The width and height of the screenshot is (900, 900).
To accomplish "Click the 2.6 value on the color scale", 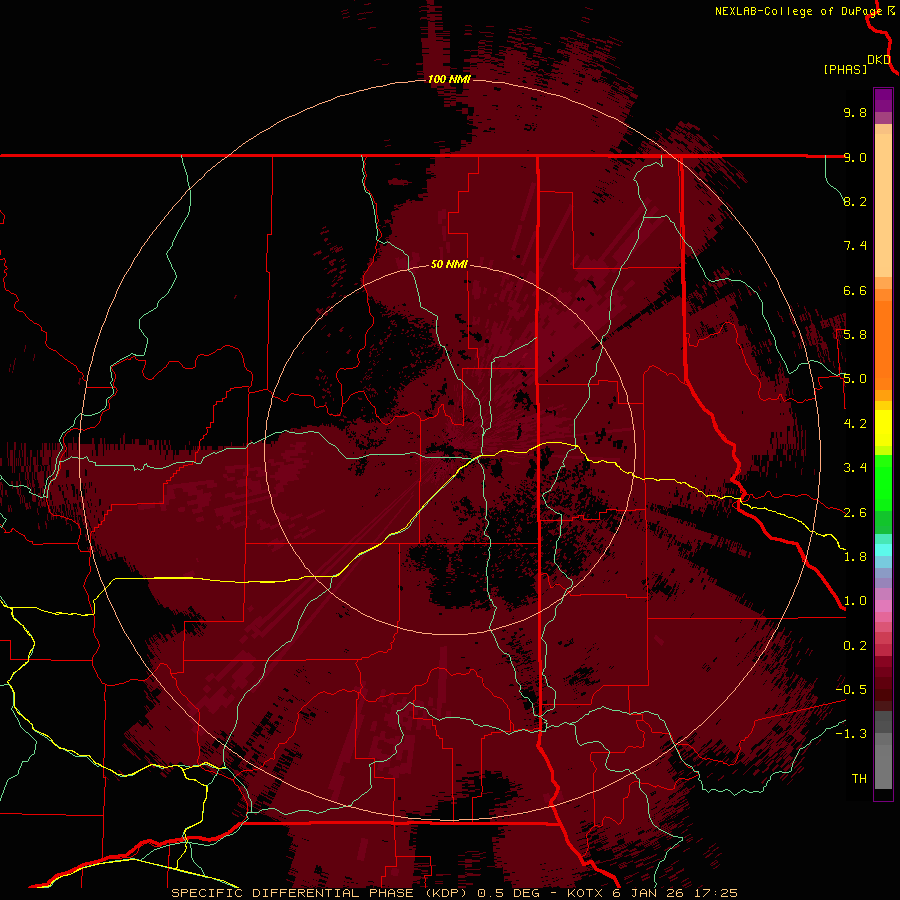I will coord(855,513).
